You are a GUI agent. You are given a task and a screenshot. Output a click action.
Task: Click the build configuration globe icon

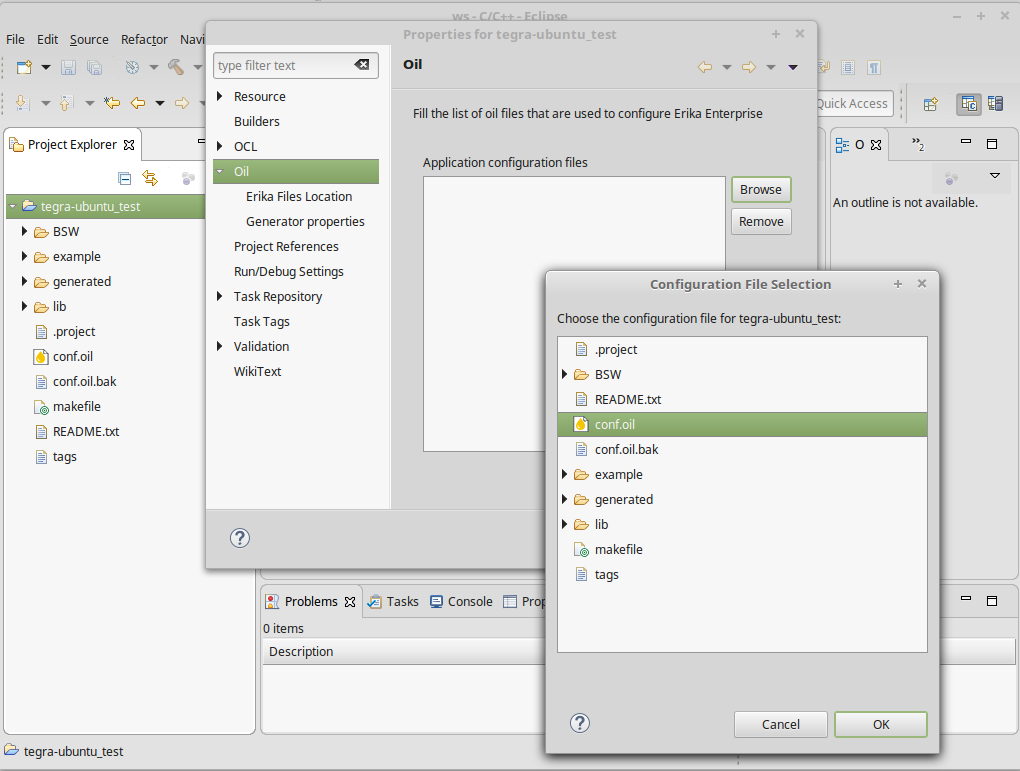coord(133,67)
